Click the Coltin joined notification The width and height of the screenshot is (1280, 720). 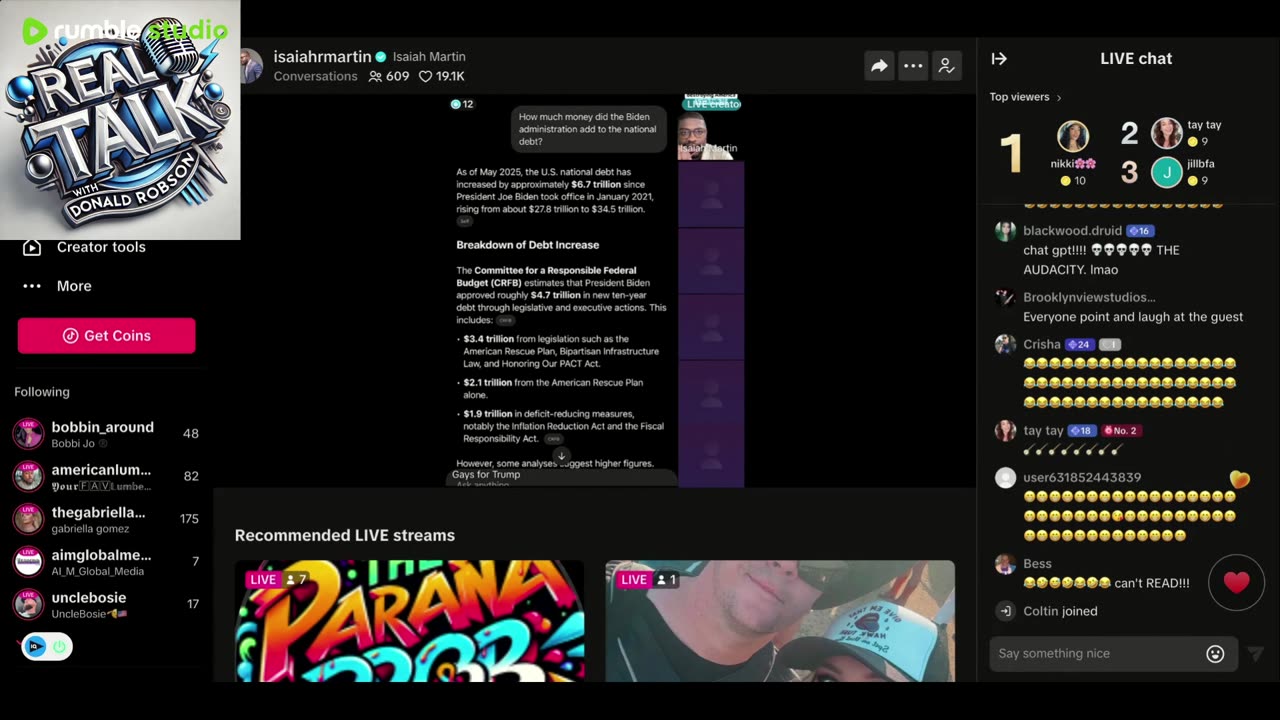[1060, 611]
